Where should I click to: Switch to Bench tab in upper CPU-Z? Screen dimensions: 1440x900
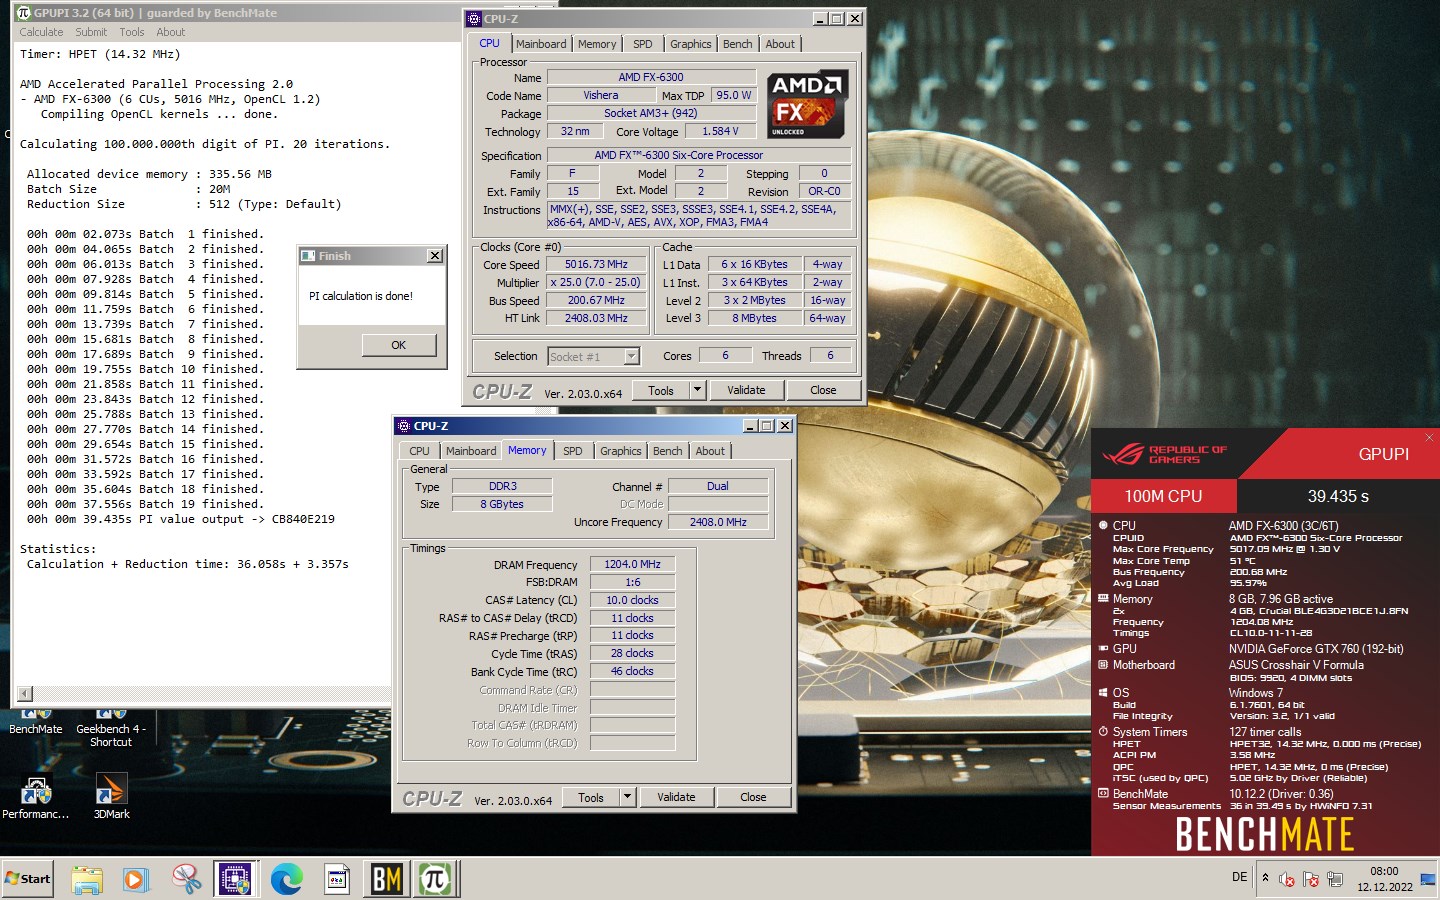[738, 44]
